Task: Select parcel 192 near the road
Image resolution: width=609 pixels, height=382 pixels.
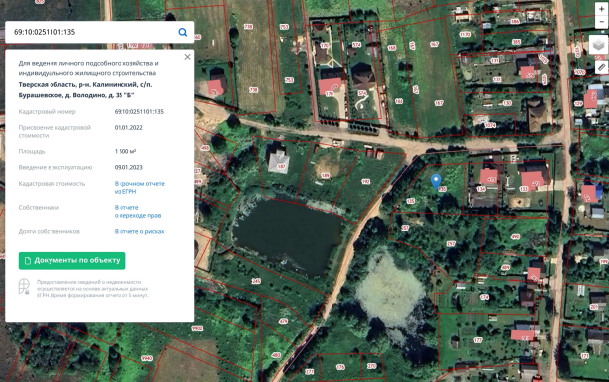Action: pos(365,181)
